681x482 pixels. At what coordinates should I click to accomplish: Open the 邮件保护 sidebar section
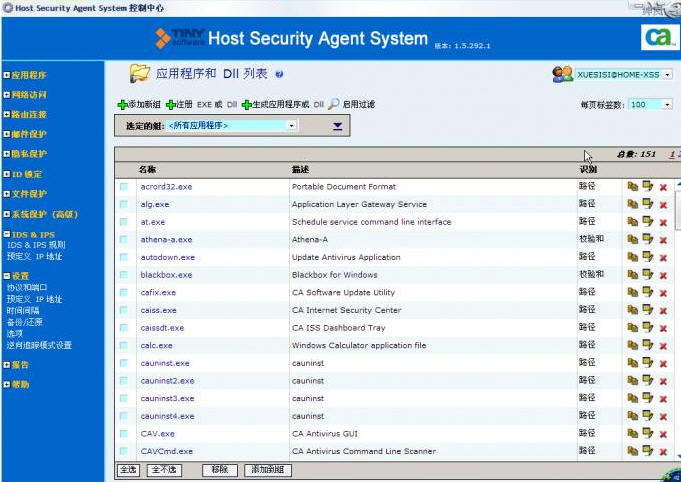[x=29, y=134]
